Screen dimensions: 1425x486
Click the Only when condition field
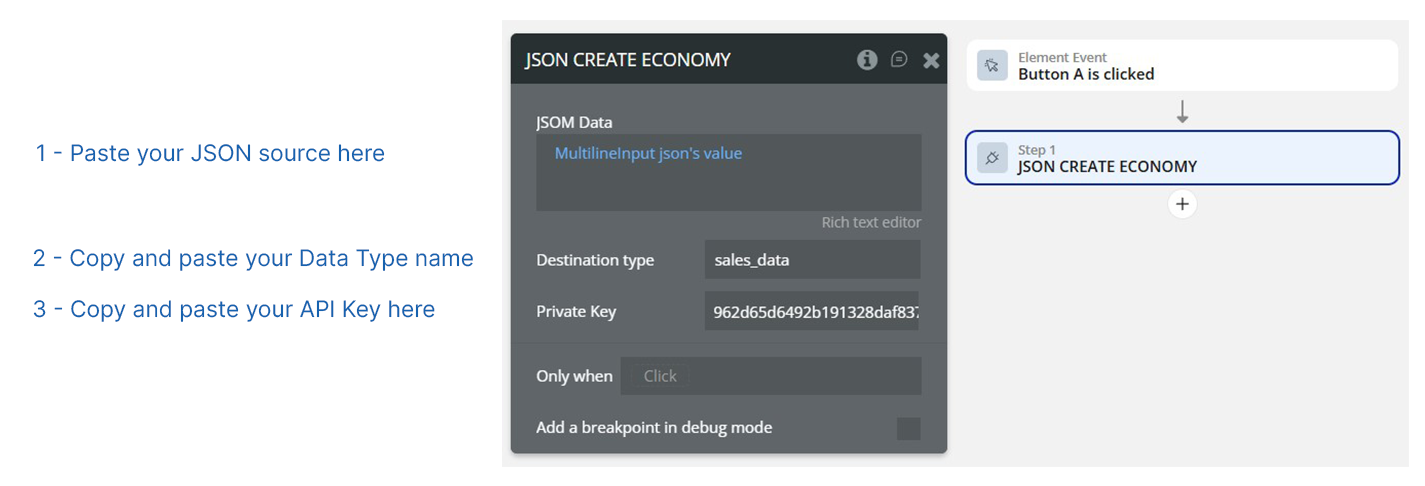pyautogui.click(x=770, y=376)
